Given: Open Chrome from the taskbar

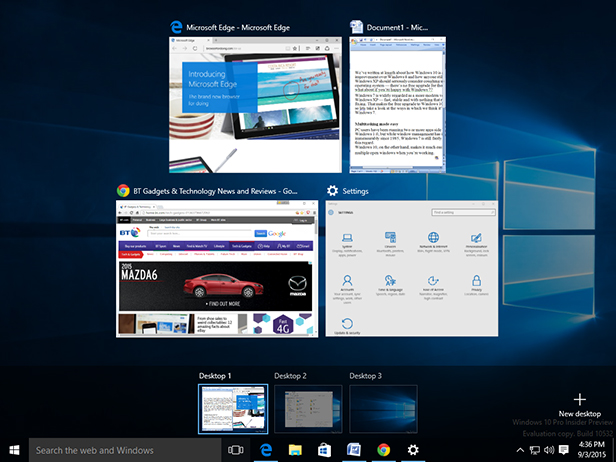Looking at the screenshot, I should click(x=383, y=450).
